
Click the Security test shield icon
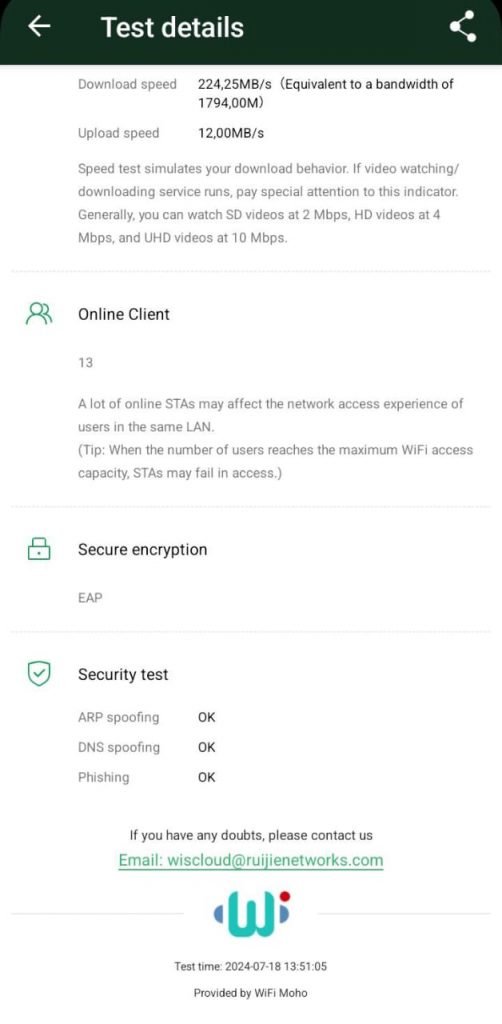click(39, 675)
